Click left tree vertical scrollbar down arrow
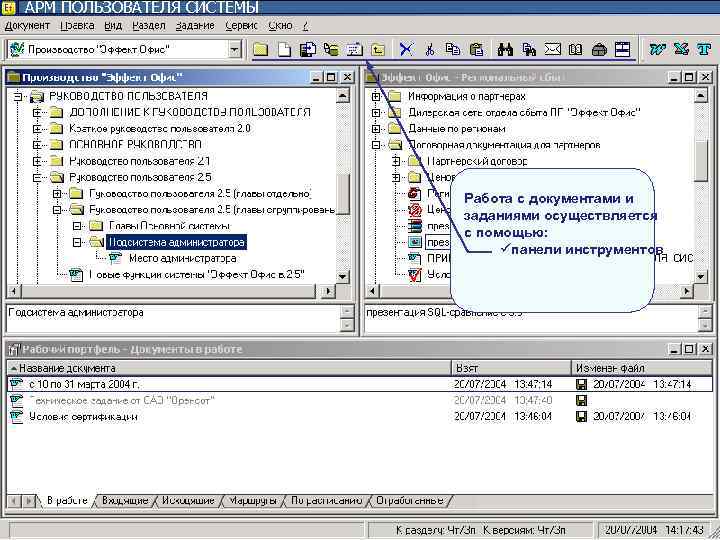This screenshot has width=720, height=540. 343,276
